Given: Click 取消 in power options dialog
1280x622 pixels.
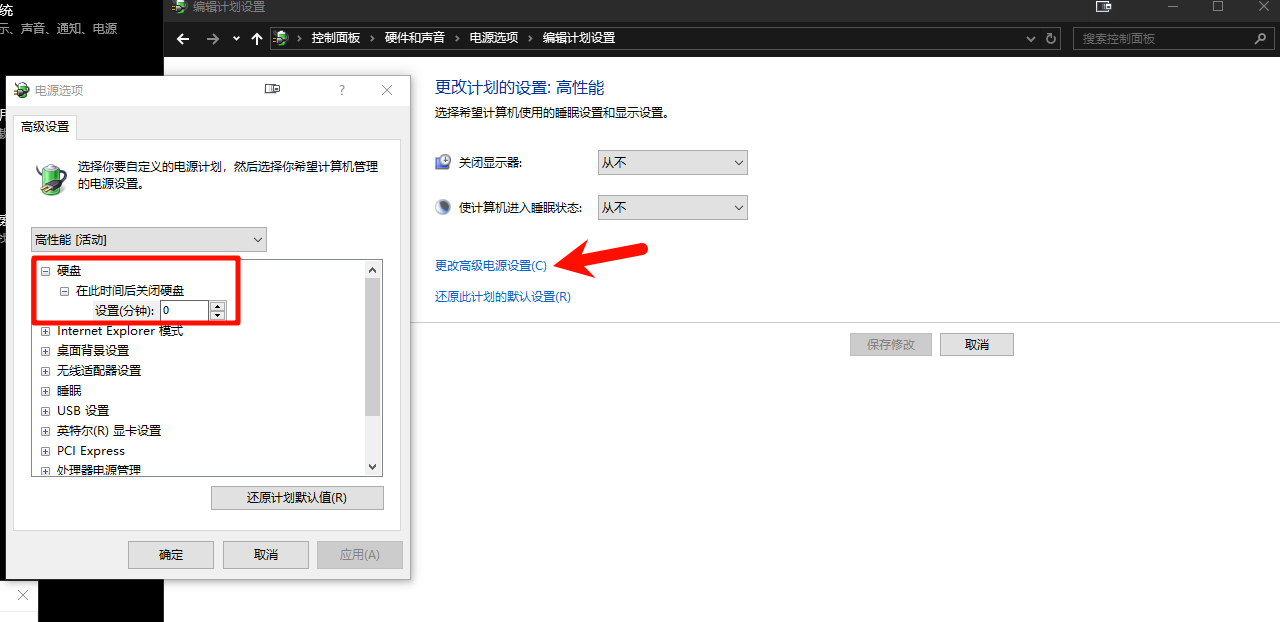Looking at the screenshot, I should click(x=265, y=555).
